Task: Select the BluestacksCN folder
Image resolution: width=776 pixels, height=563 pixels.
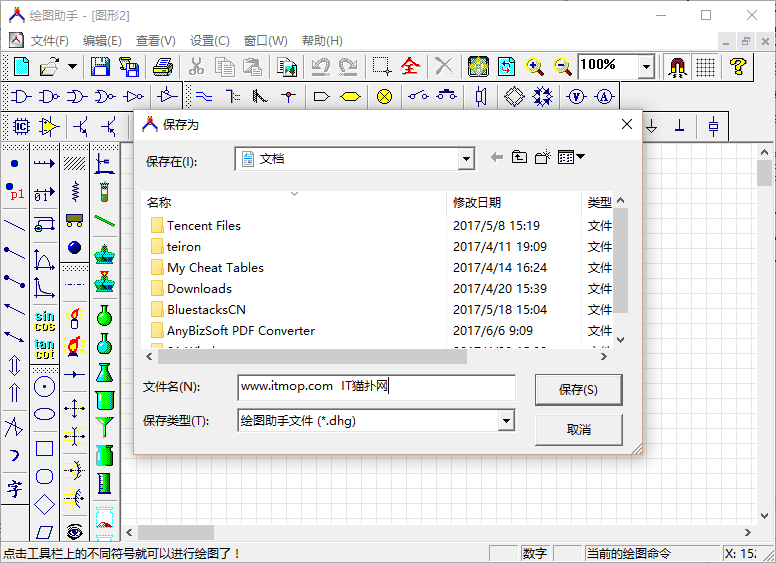Action: [x=198, y=310]
